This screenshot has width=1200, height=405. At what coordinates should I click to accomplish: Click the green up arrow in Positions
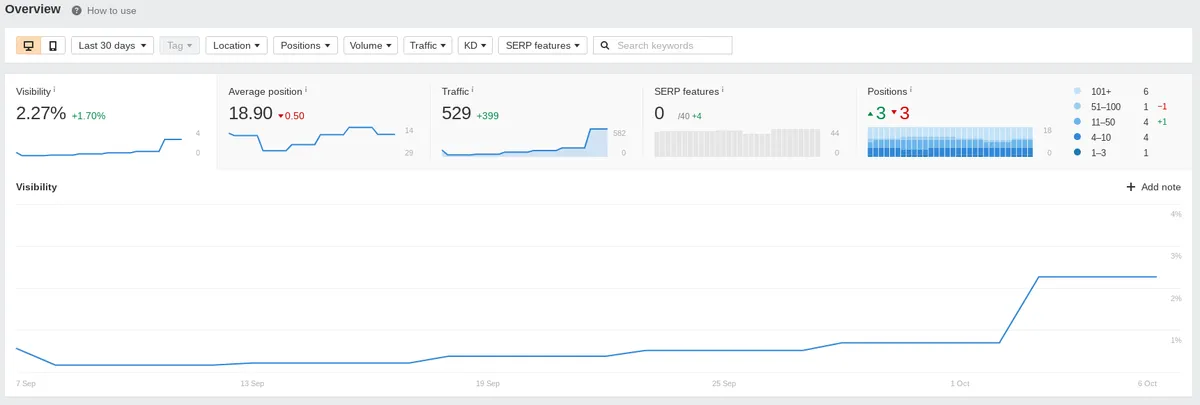coord(870,113)
